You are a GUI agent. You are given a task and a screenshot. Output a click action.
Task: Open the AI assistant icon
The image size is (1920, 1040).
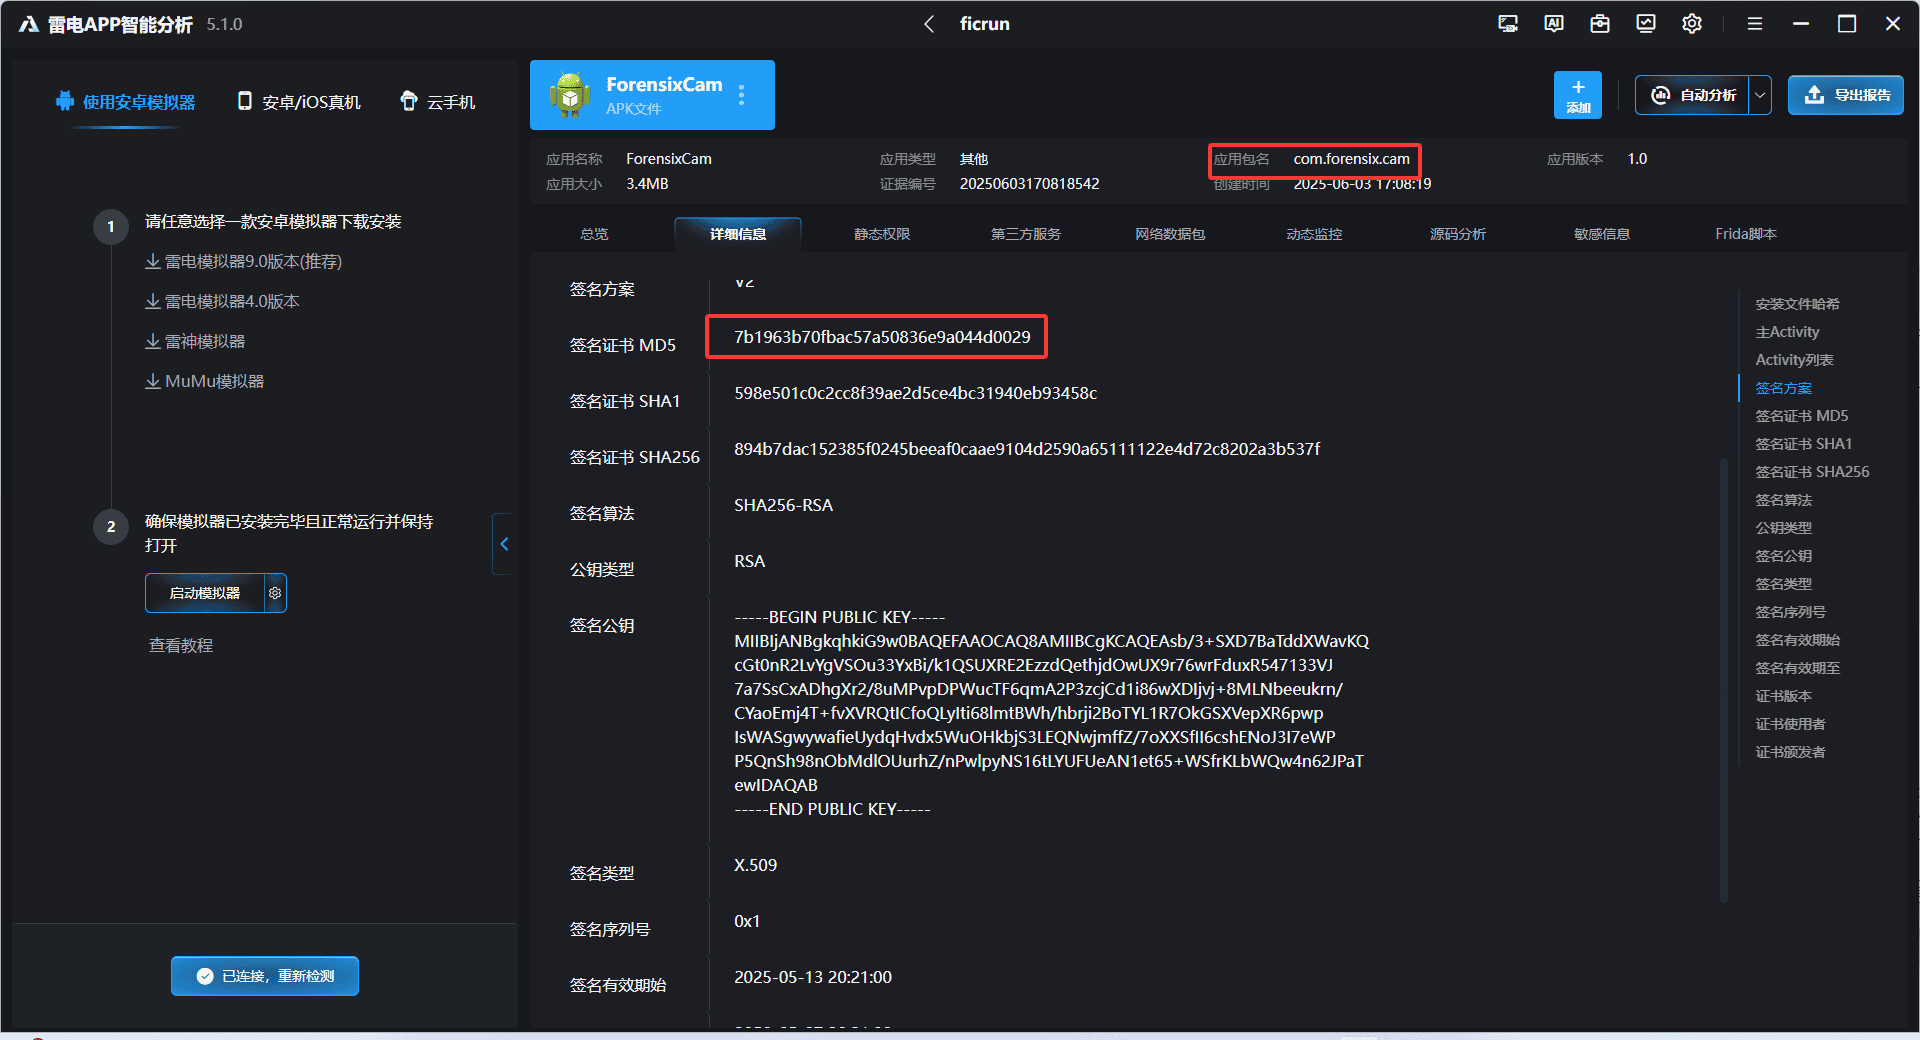(x=1554, y=24)
